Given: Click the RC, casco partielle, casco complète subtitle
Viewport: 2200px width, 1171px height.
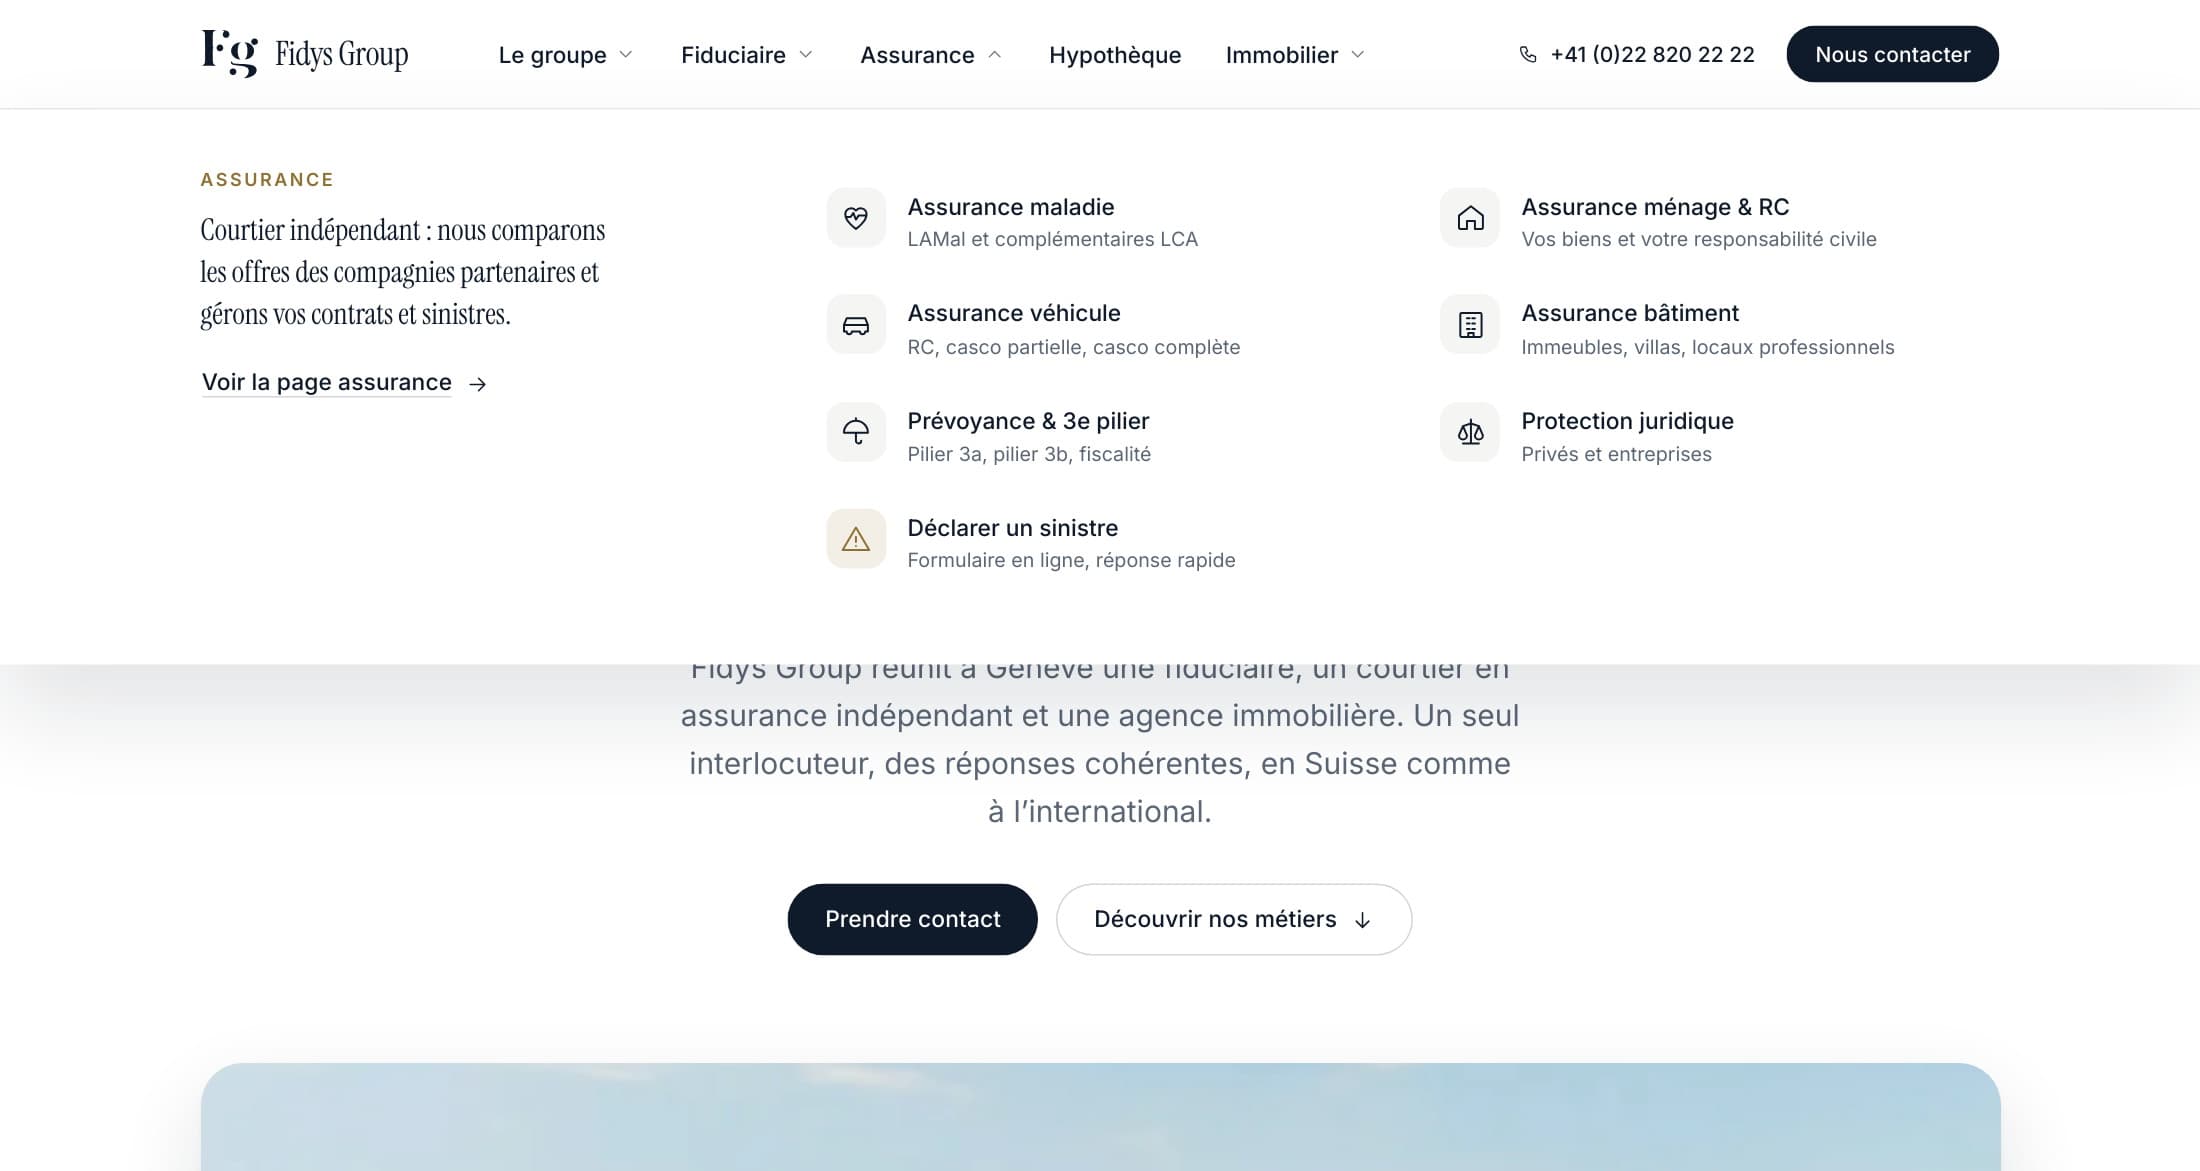Looking at the screenshot, I should click(x=1073, y=347).
